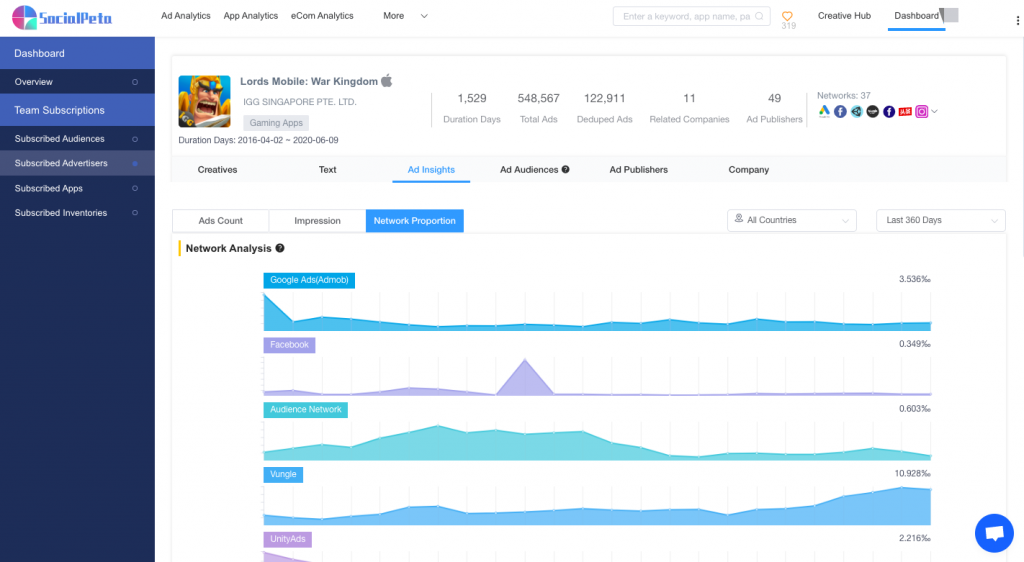Open the vertical dots menu
This screenshot has height=562, width=1024.
coord(1017,20)
